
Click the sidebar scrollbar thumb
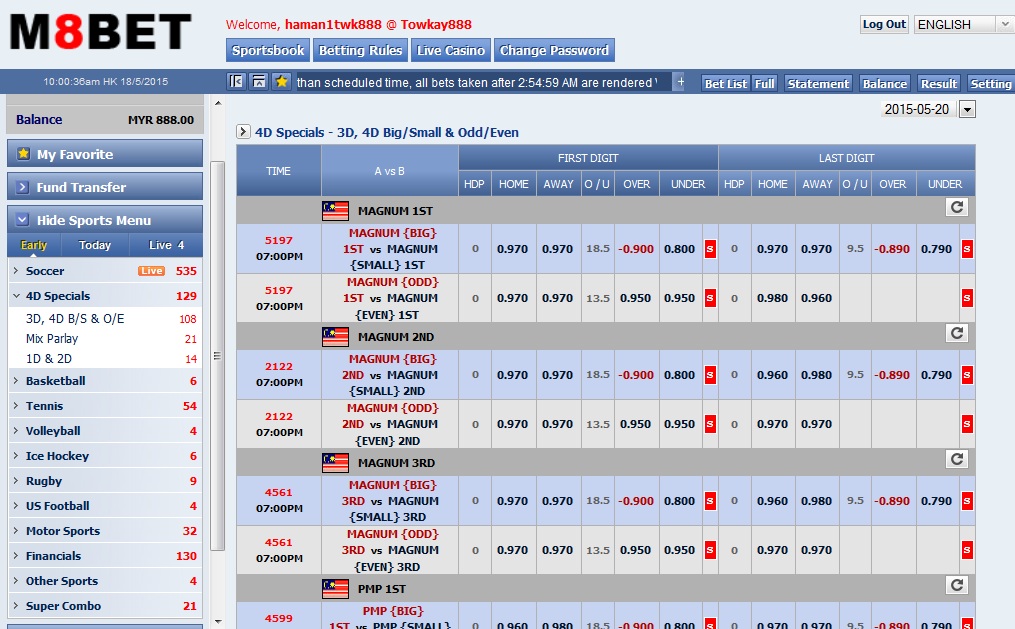218,356
